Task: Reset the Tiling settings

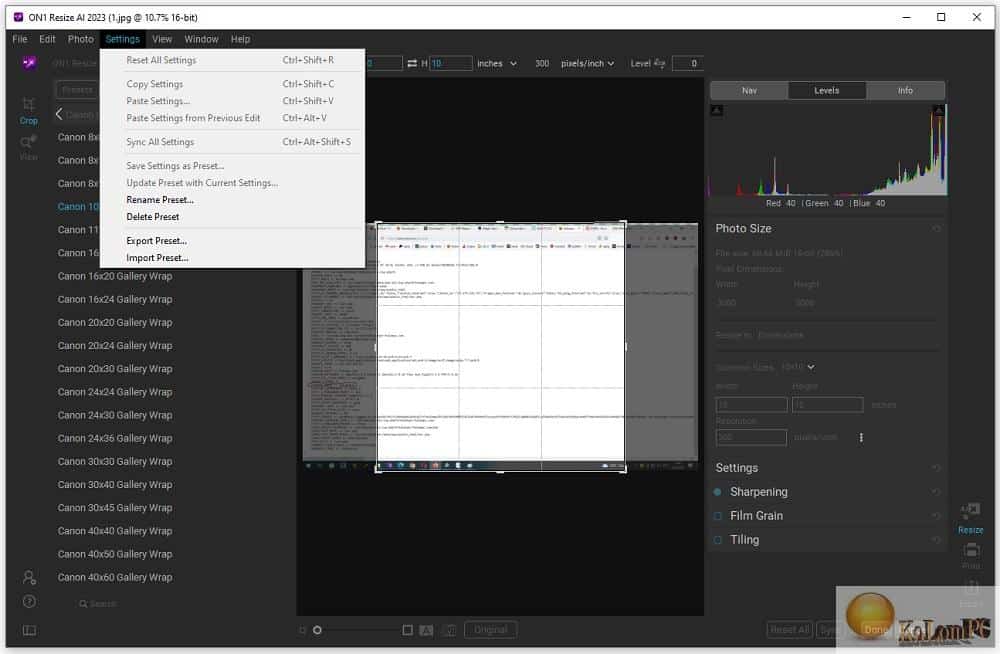Action: click(936, 540)
